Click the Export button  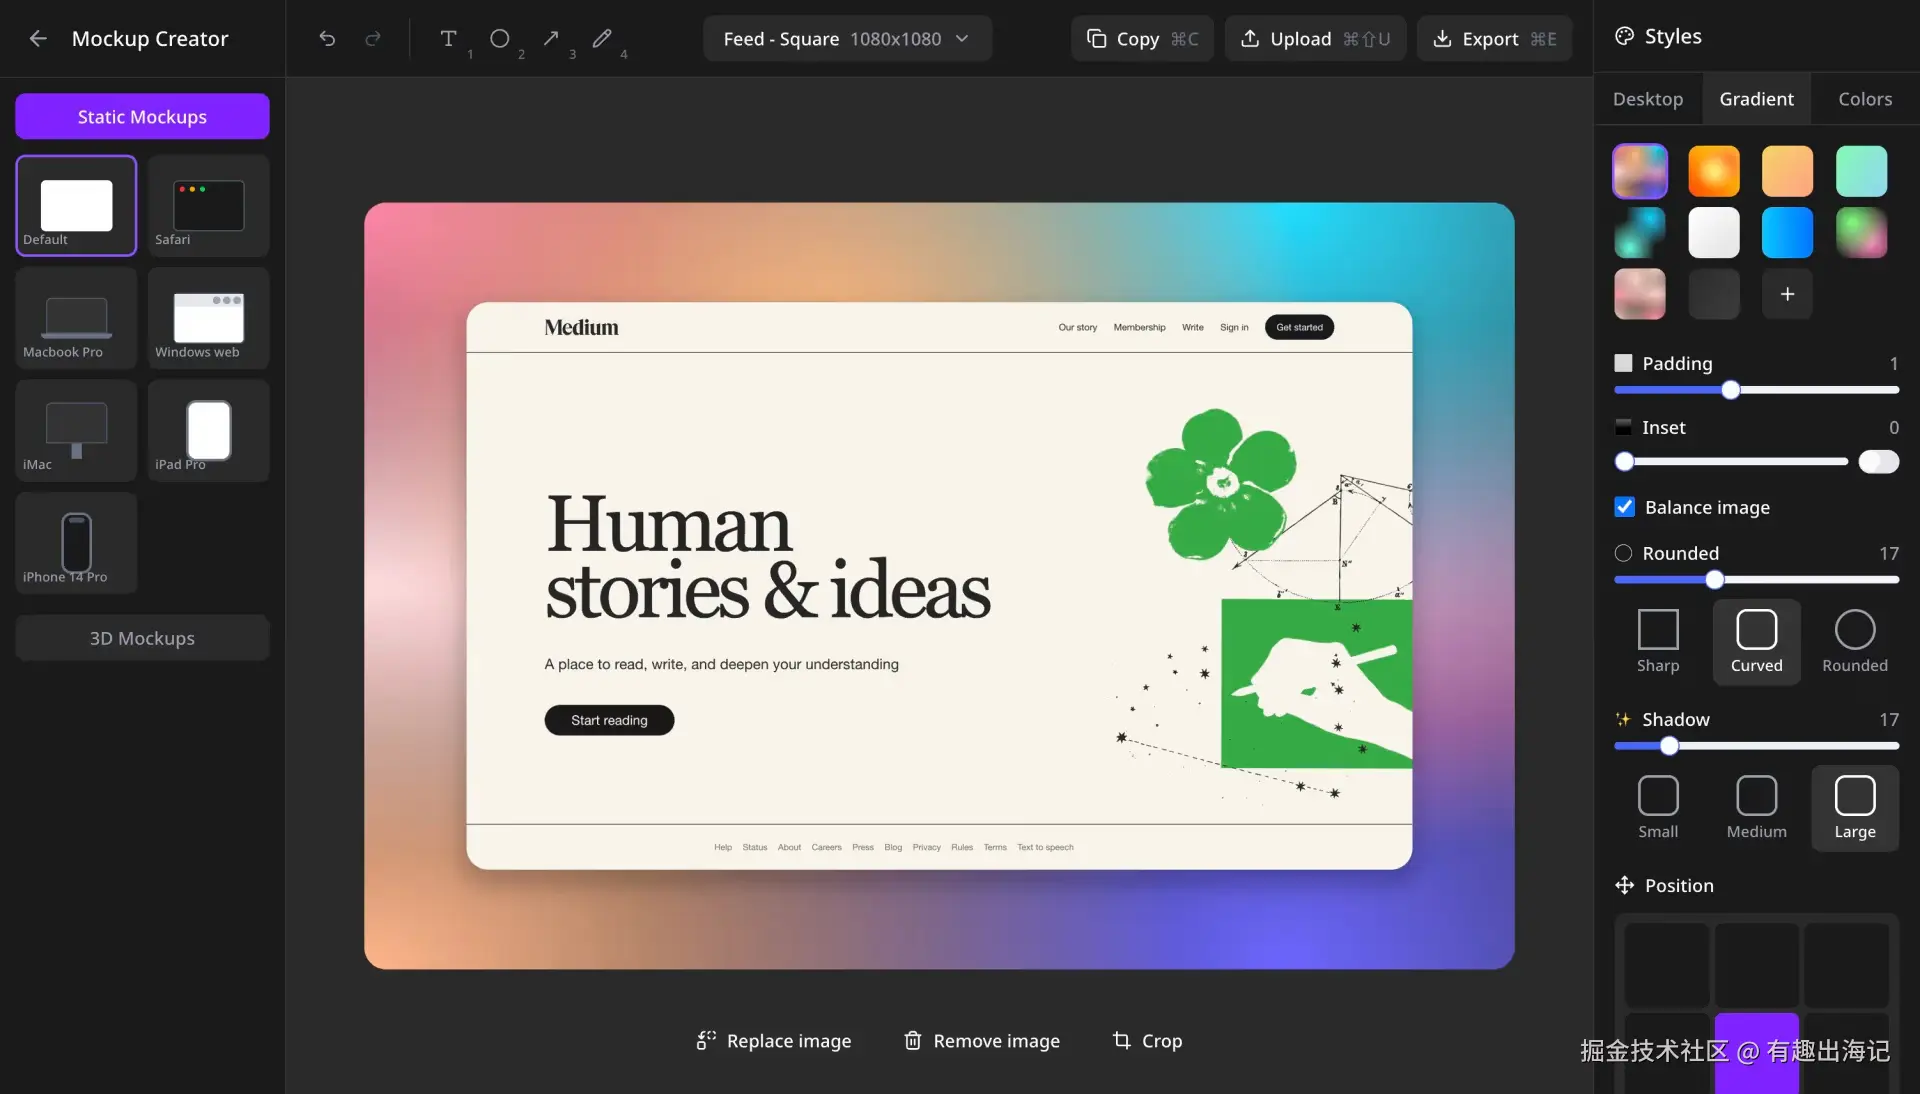click(x=1494, y=39)
